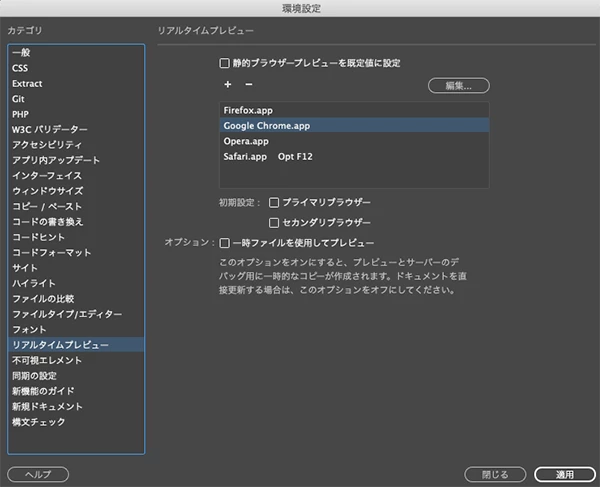Open 新規ドキュメント category

coord(76,406)
